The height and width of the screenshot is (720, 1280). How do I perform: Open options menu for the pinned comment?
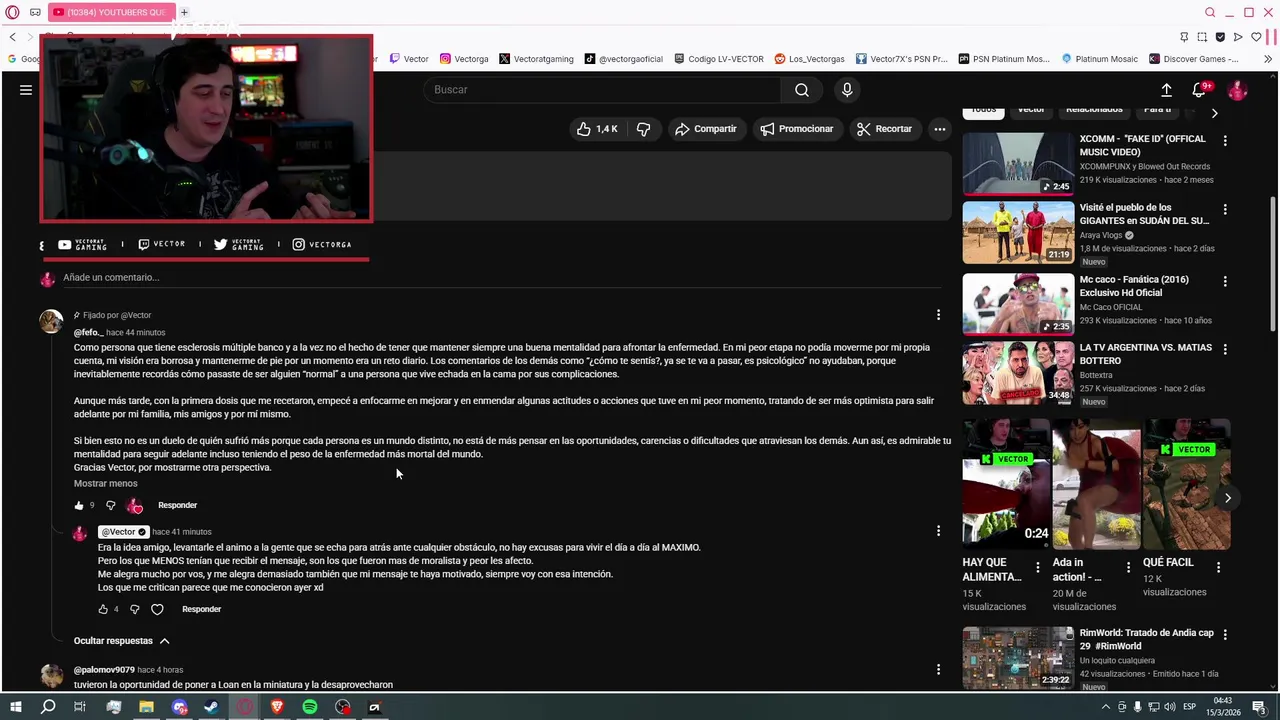click(938, 315)
